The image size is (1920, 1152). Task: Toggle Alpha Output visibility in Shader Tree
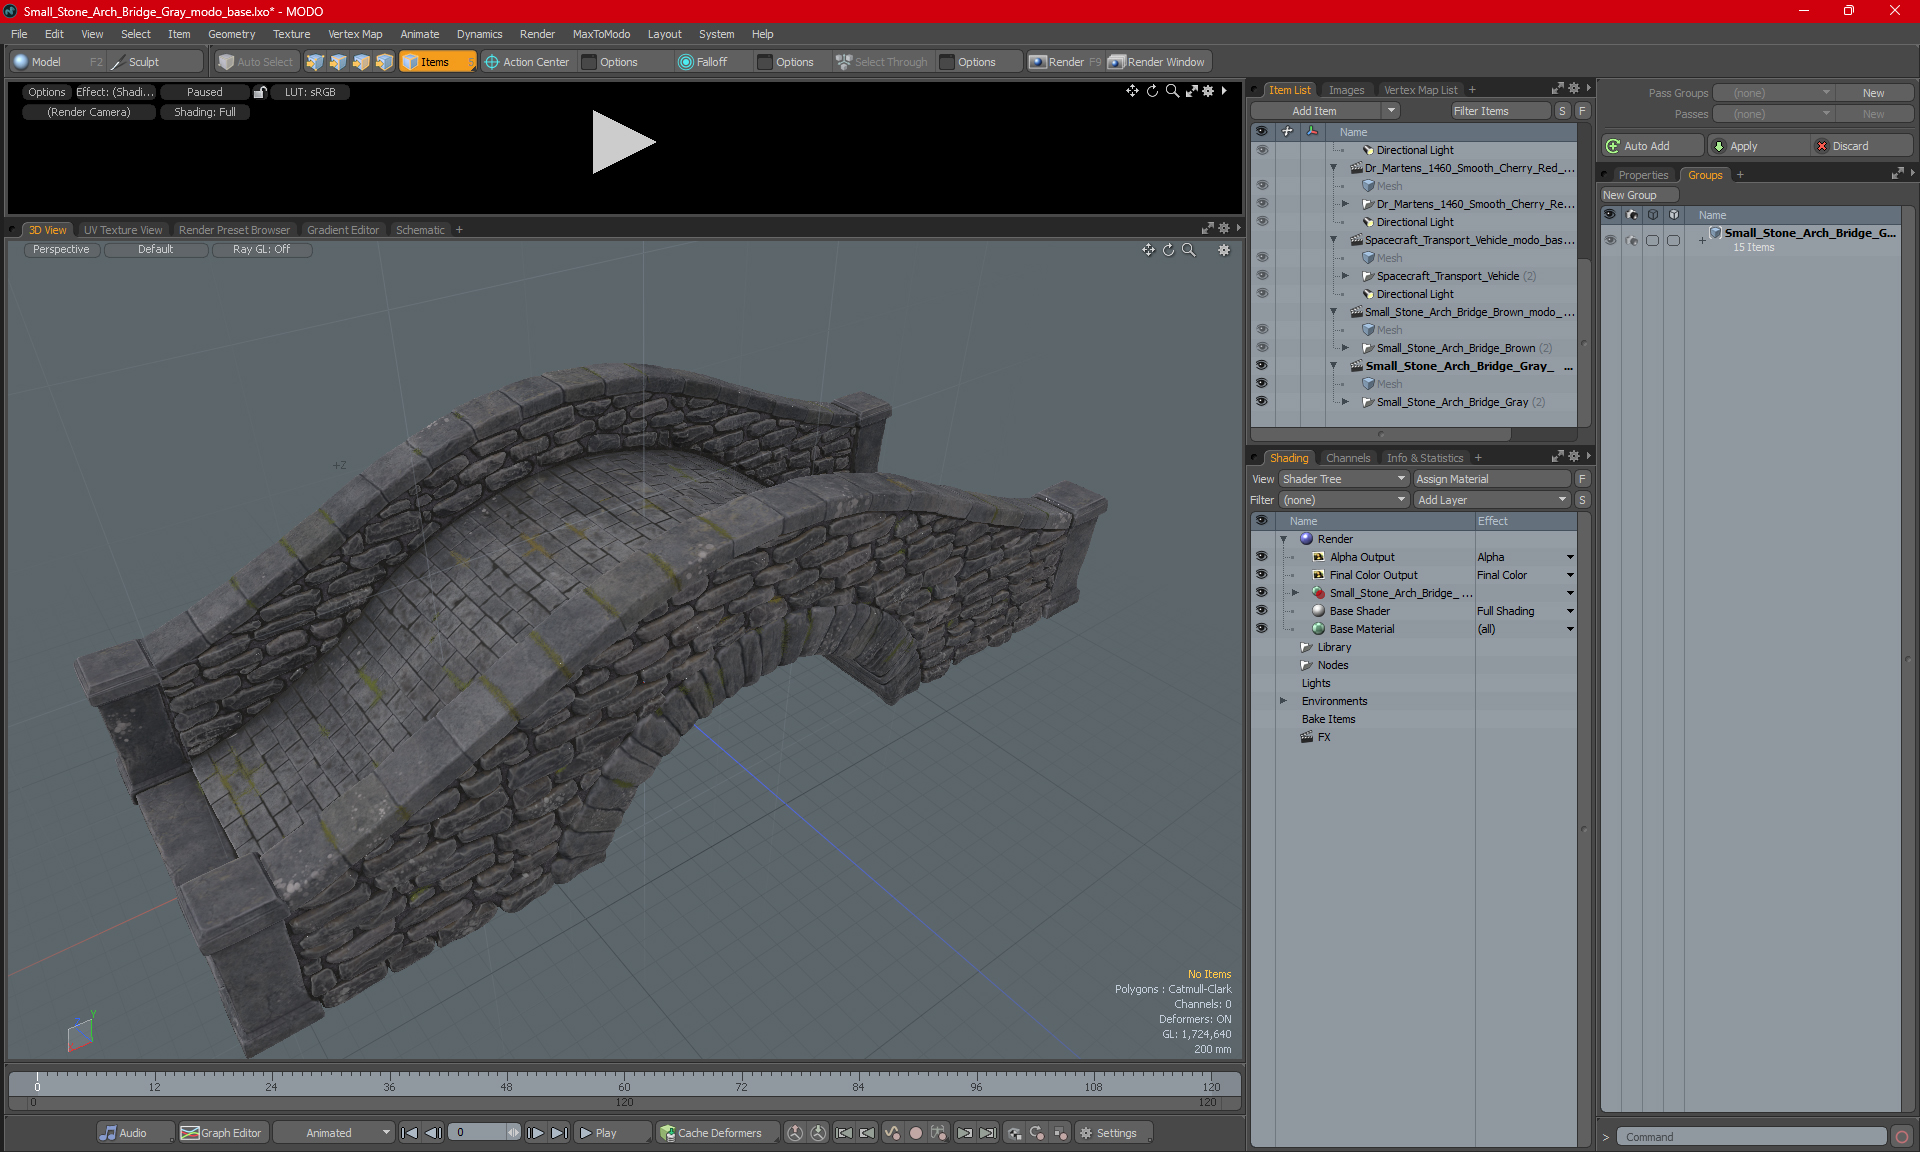click(1261, 557)
